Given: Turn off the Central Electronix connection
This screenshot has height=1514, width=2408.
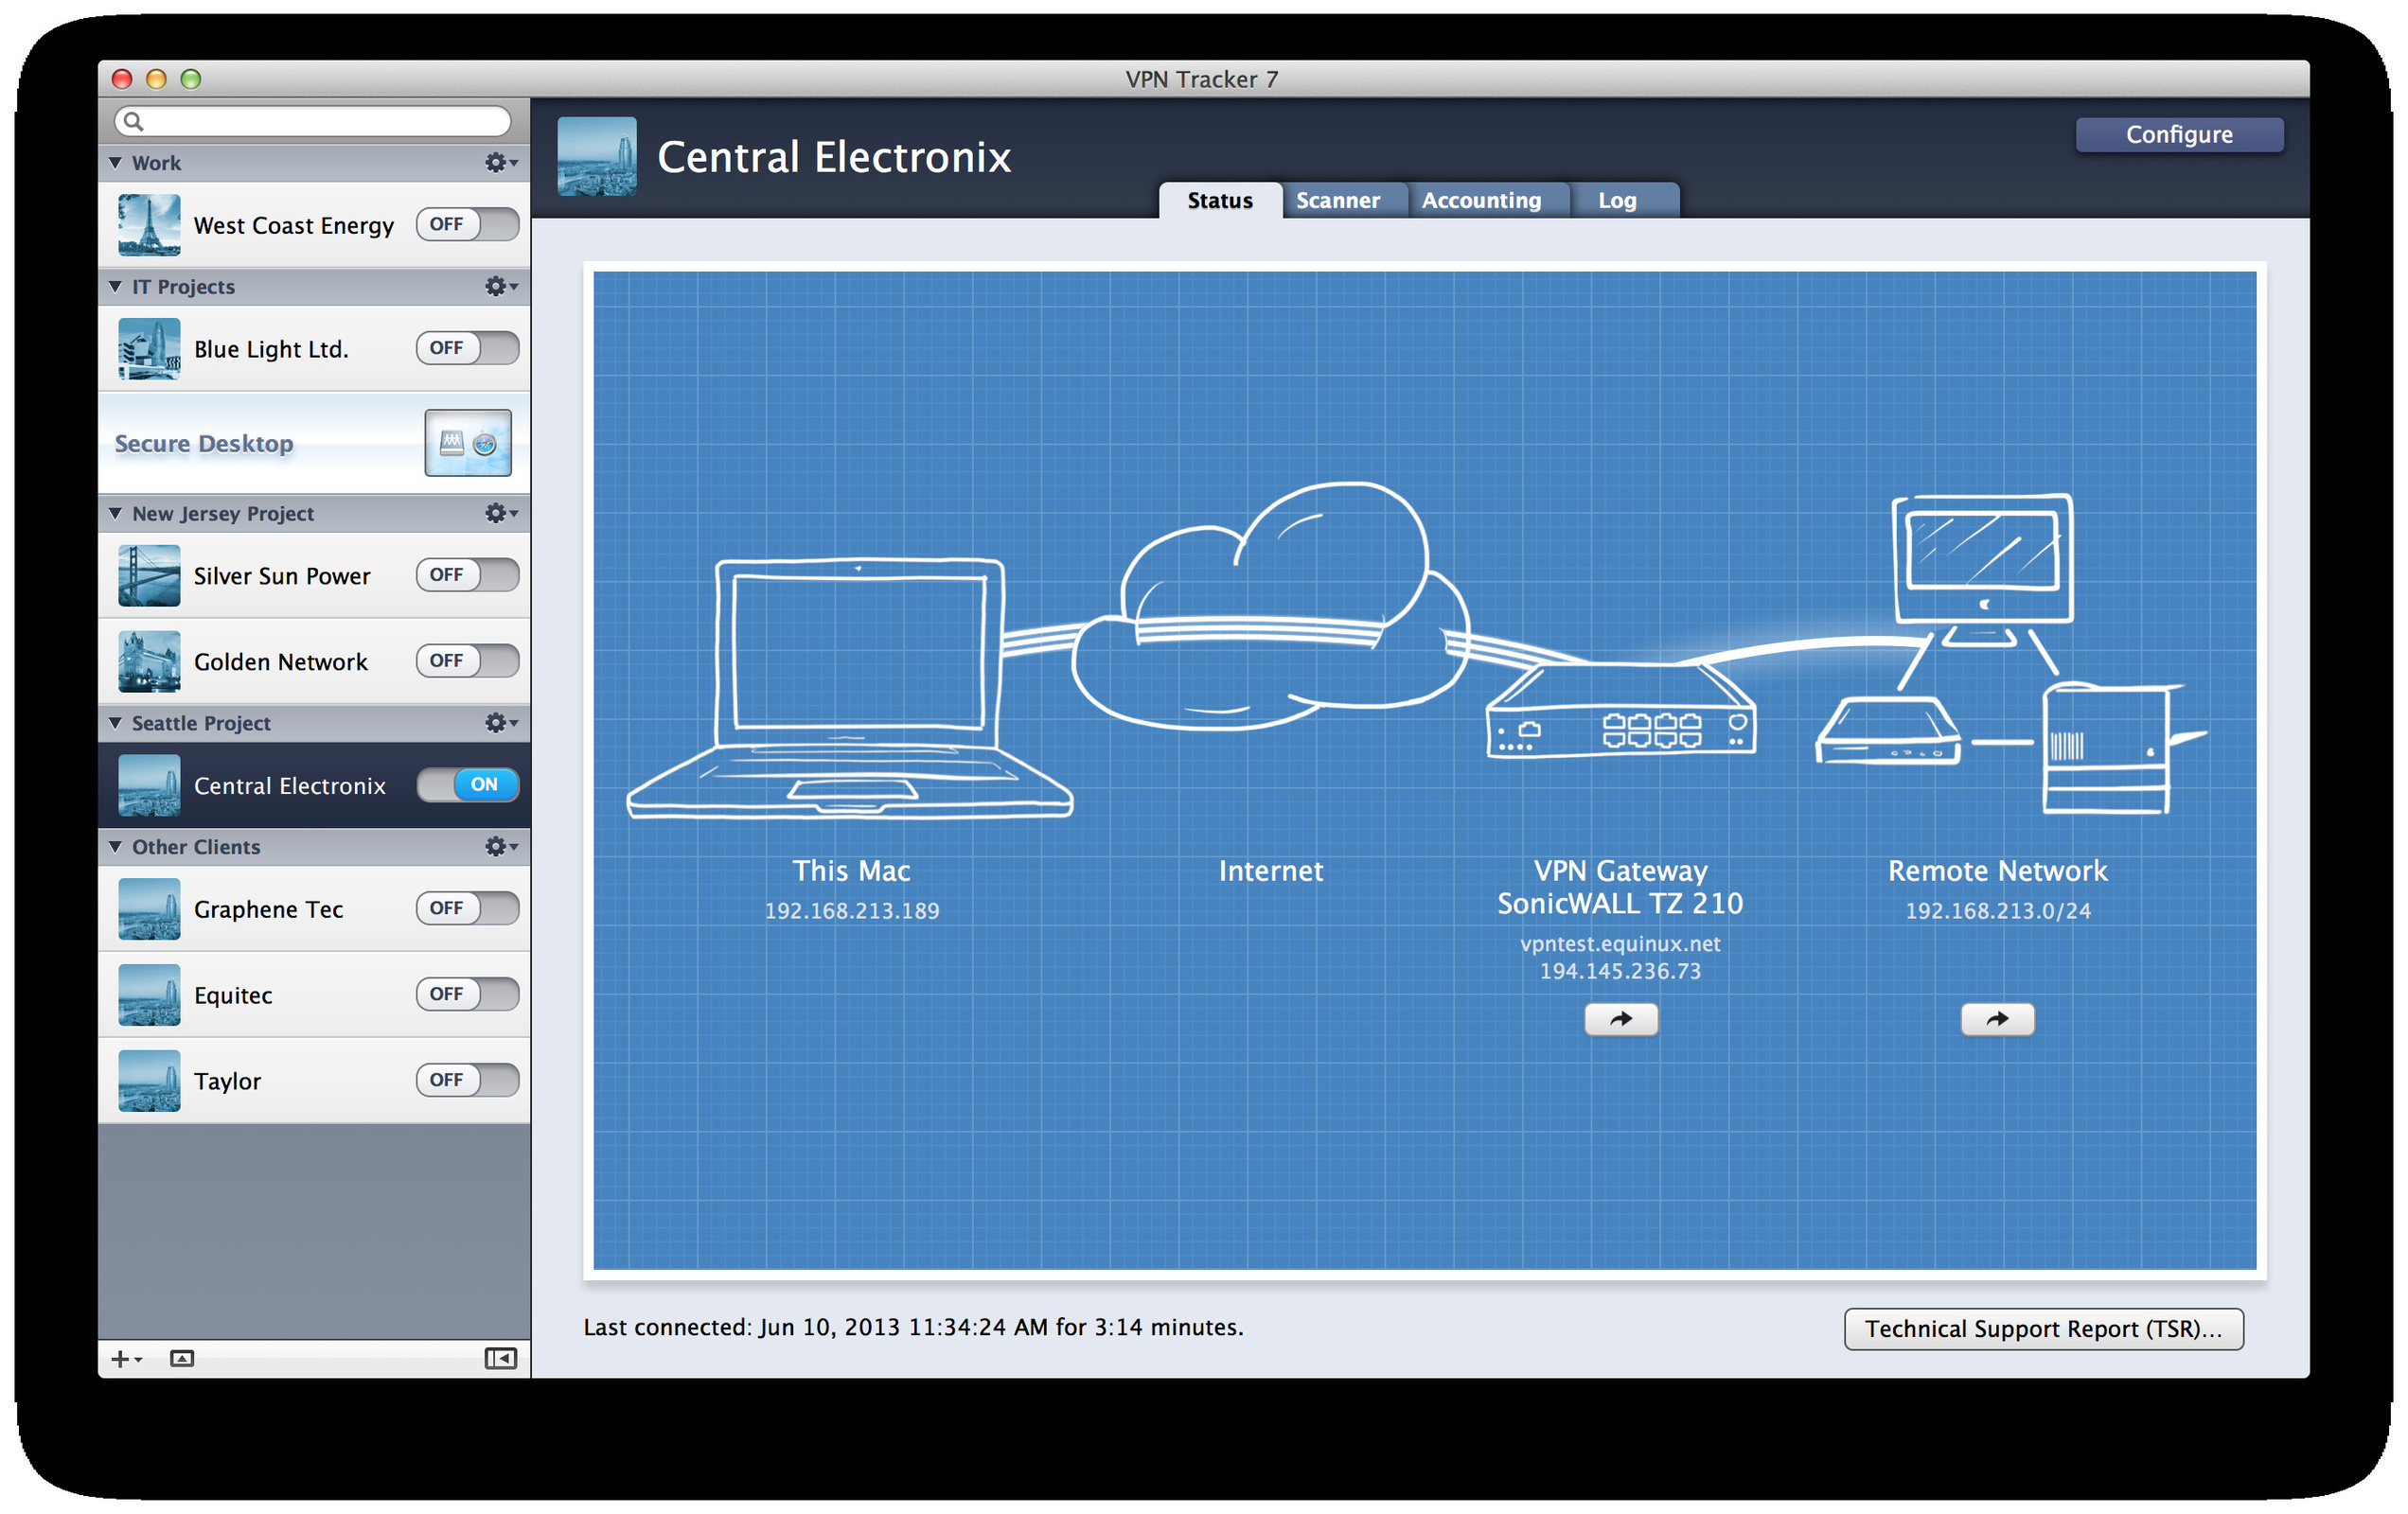Looking at the screenshot, I should (x=467, y=785).
